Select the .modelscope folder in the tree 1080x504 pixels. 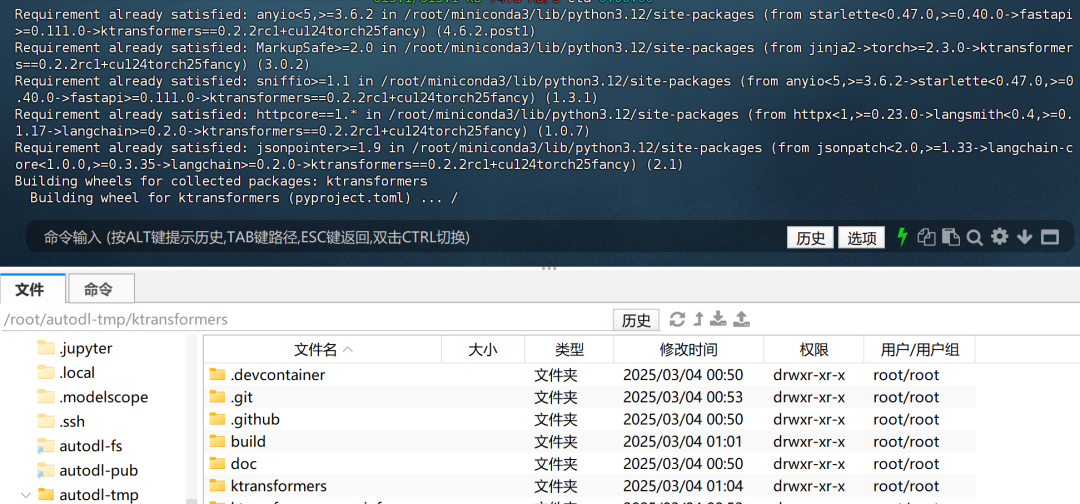point(103,397)
